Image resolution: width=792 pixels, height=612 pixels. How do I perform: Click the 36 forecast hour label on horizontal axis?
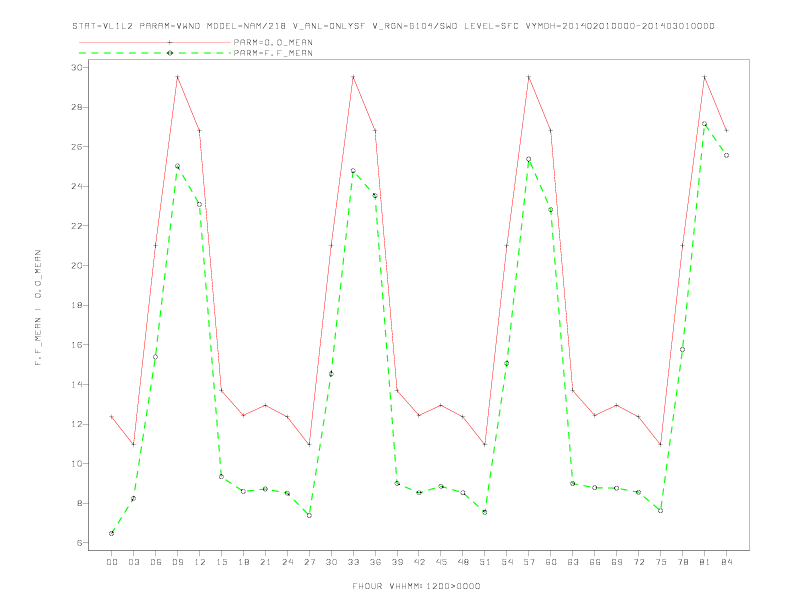(375, 562)
